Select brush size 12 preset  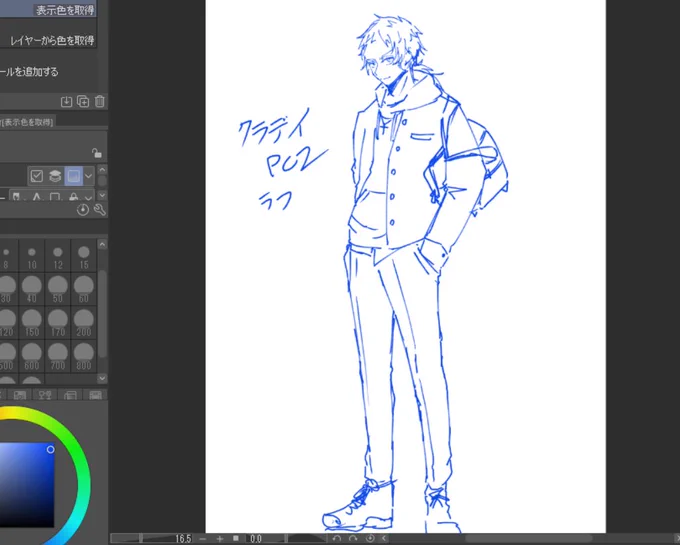[58, 256]
